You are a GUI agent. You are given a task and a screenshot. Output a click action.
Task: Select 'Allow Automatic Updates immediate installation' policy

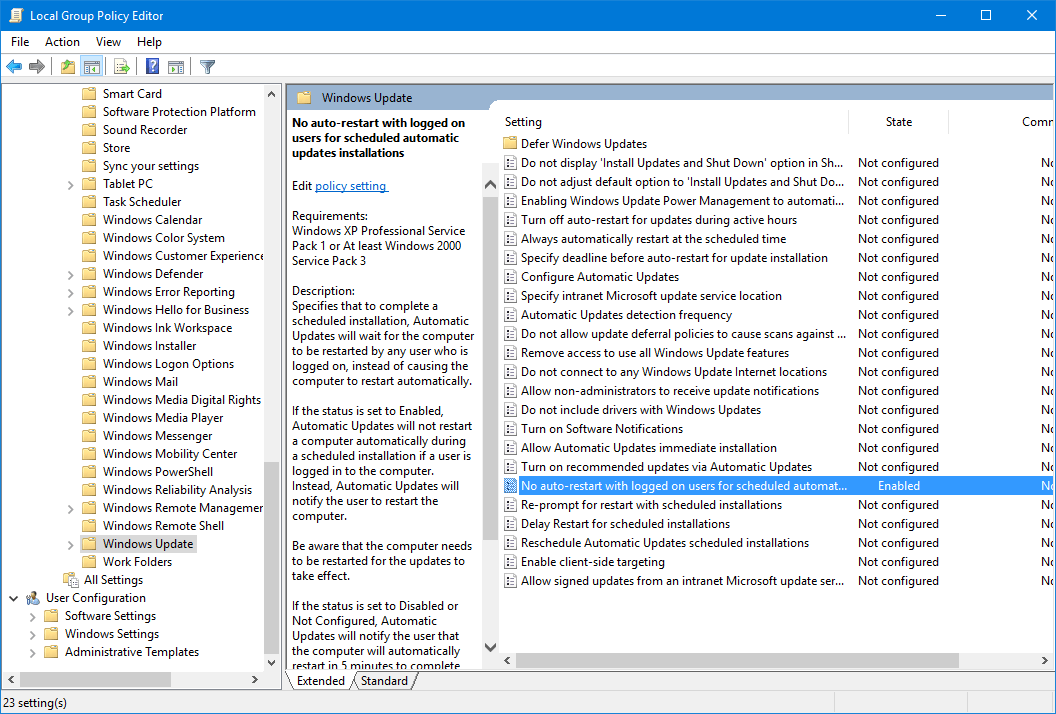click(x=649, y=447)
